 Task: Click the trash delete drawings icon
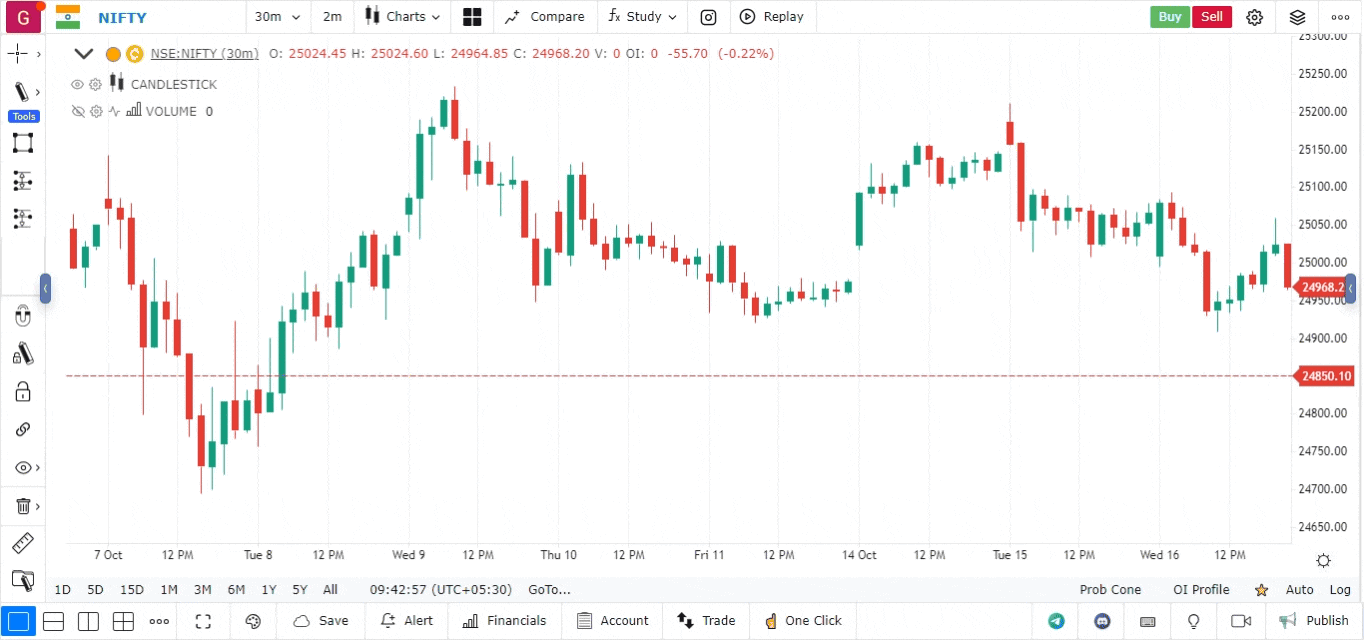coord(22,506)
